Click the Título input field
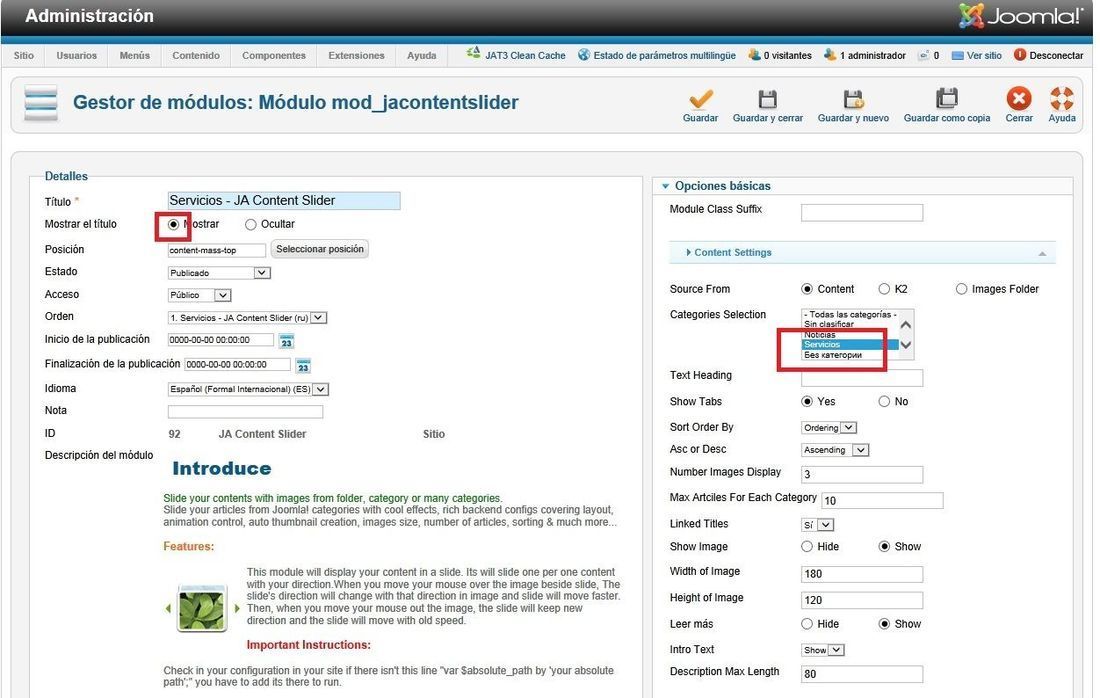This screenshot has height=698, width=1100. (x=283, y=201)
